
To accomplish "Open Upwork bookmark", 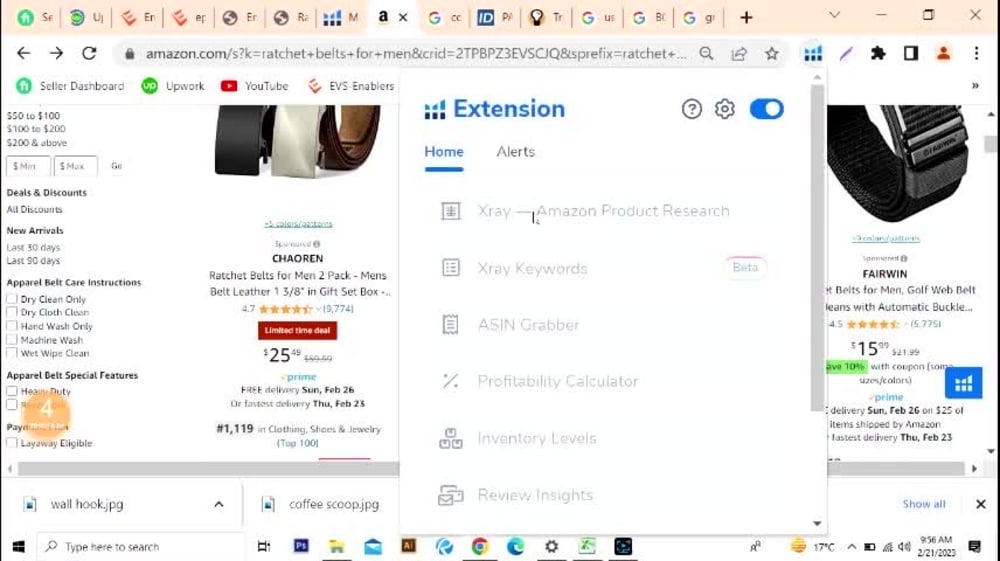I will [173, 86].
